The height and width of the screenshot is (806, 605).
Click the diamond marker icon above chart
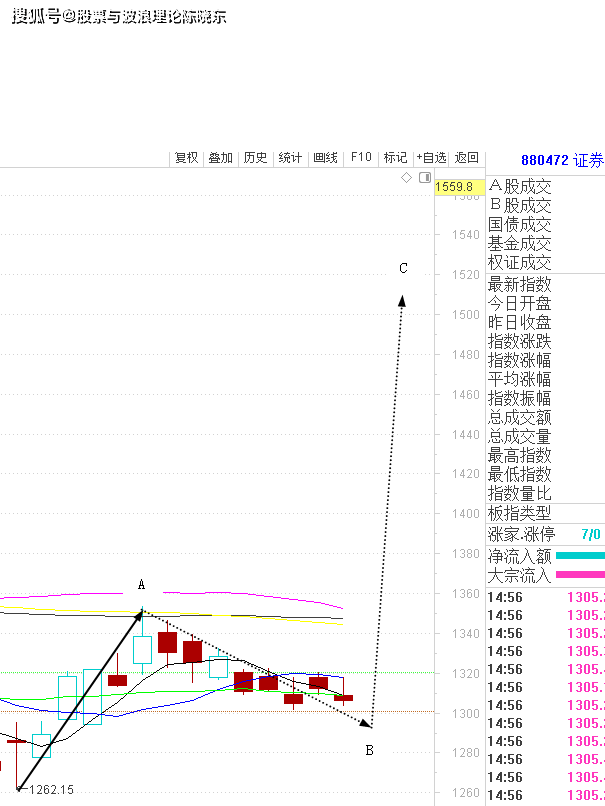pos(406,178)
